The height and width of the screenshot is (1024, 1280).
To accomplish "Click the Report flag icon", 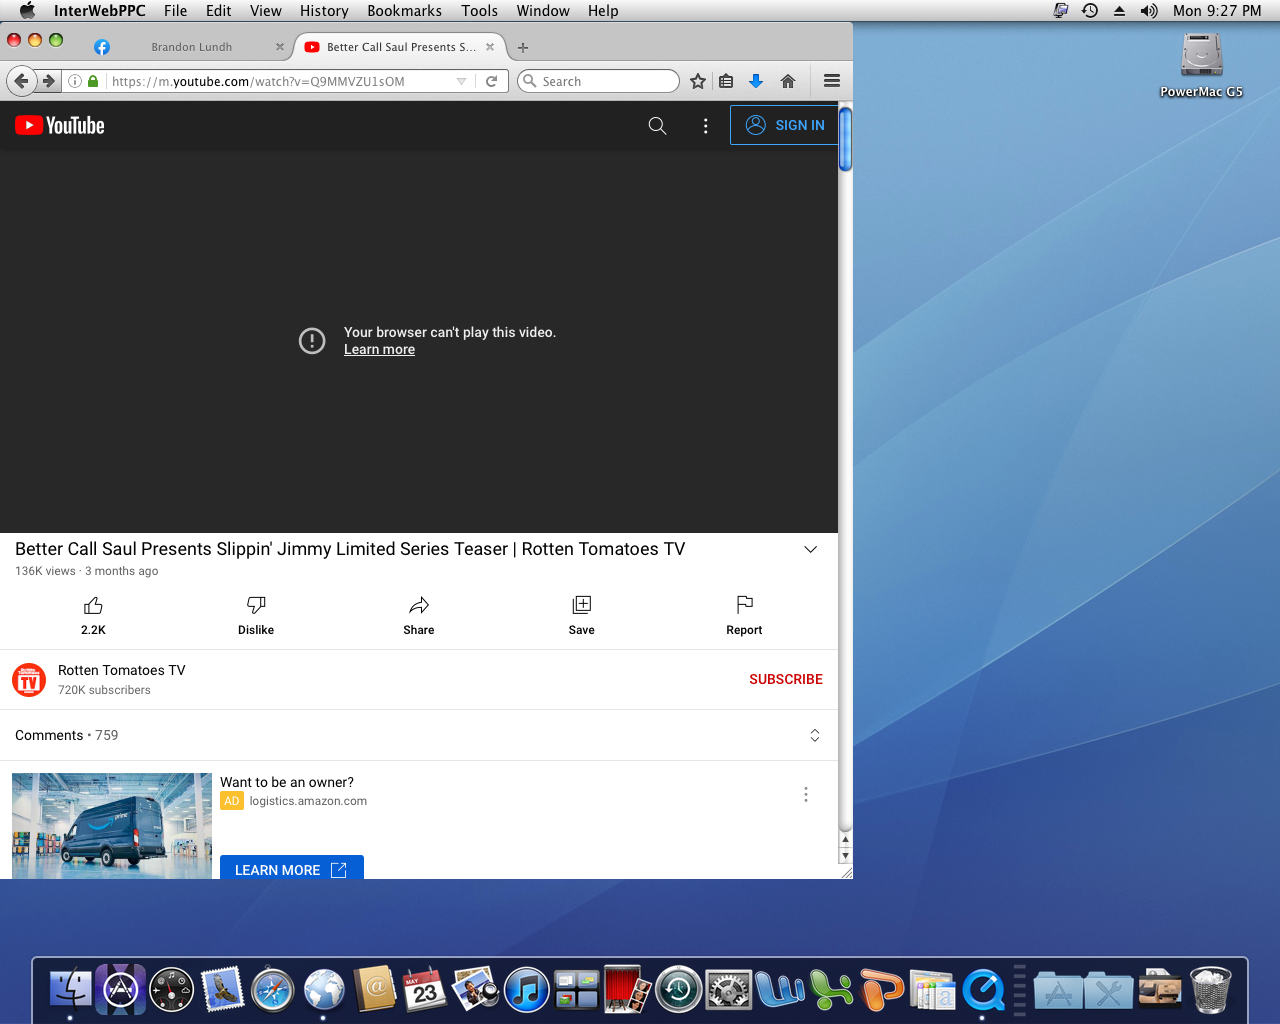I will [x=744, y=605].
